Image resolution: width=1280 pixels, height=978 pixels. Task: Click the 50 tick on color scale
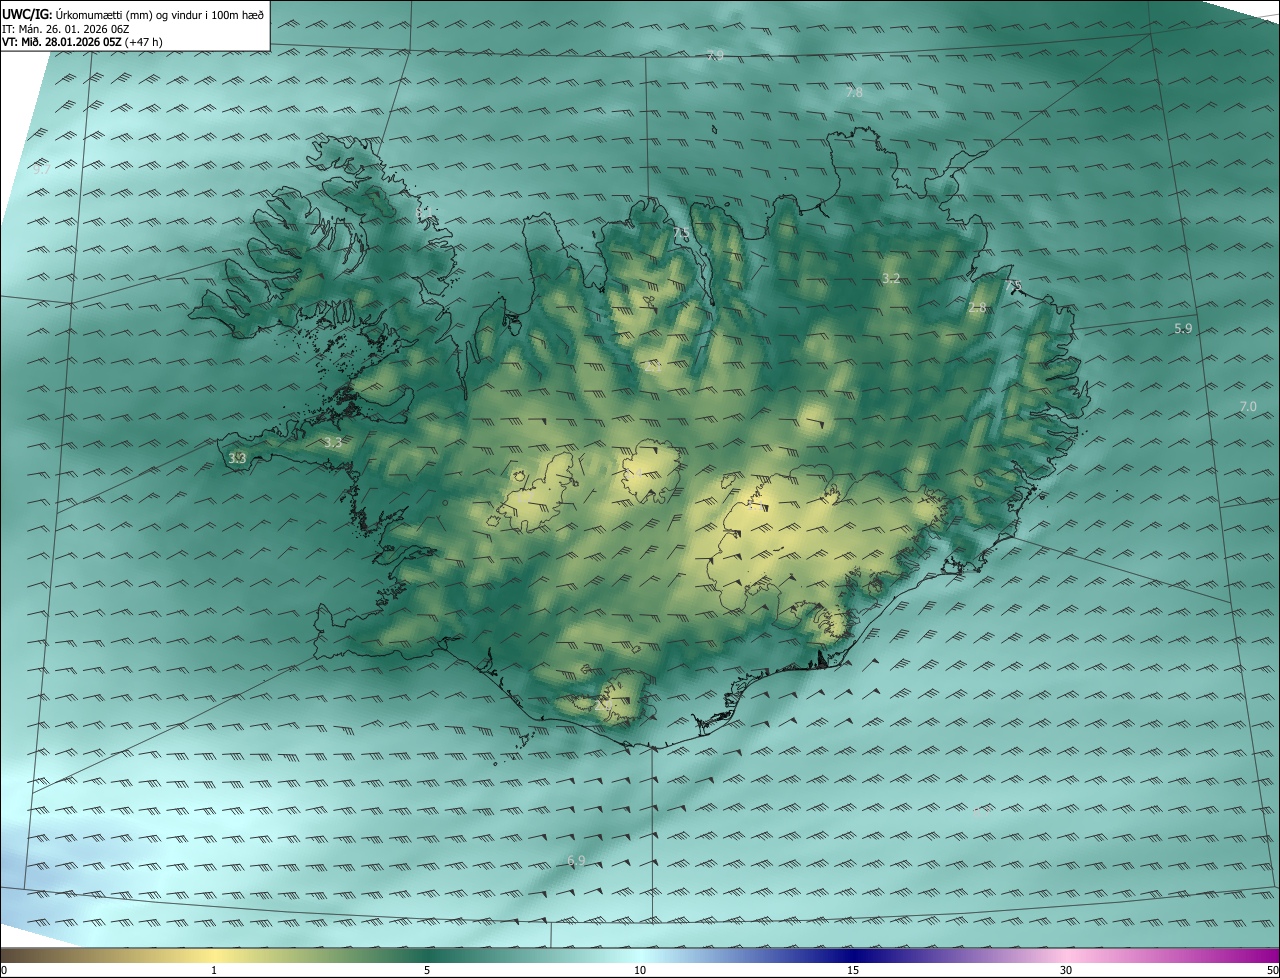tap(1272, 970)
